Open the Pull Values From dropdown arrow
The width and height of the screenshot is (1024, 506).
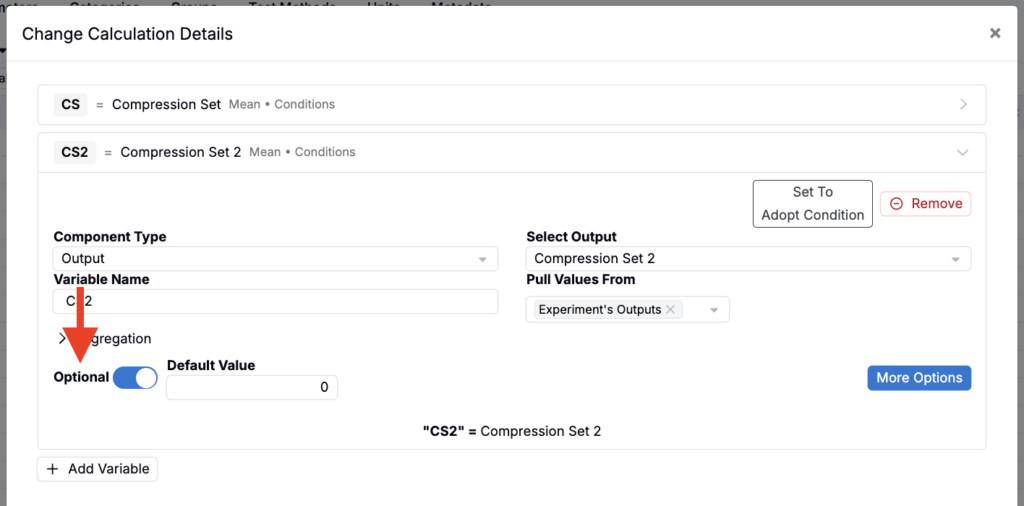714,310
